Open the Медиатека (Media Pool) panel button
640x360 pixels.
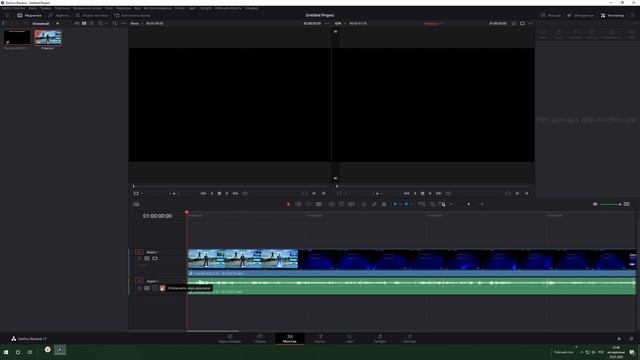29,16
